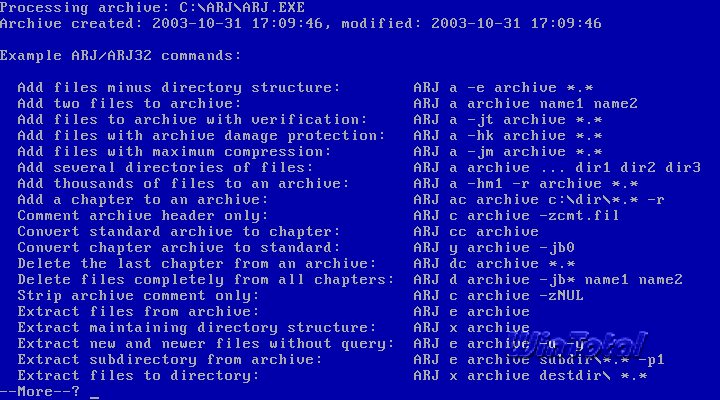
Task: Click the command 'ARJ a -e archive *.*'
Action: tap(507, 87)
